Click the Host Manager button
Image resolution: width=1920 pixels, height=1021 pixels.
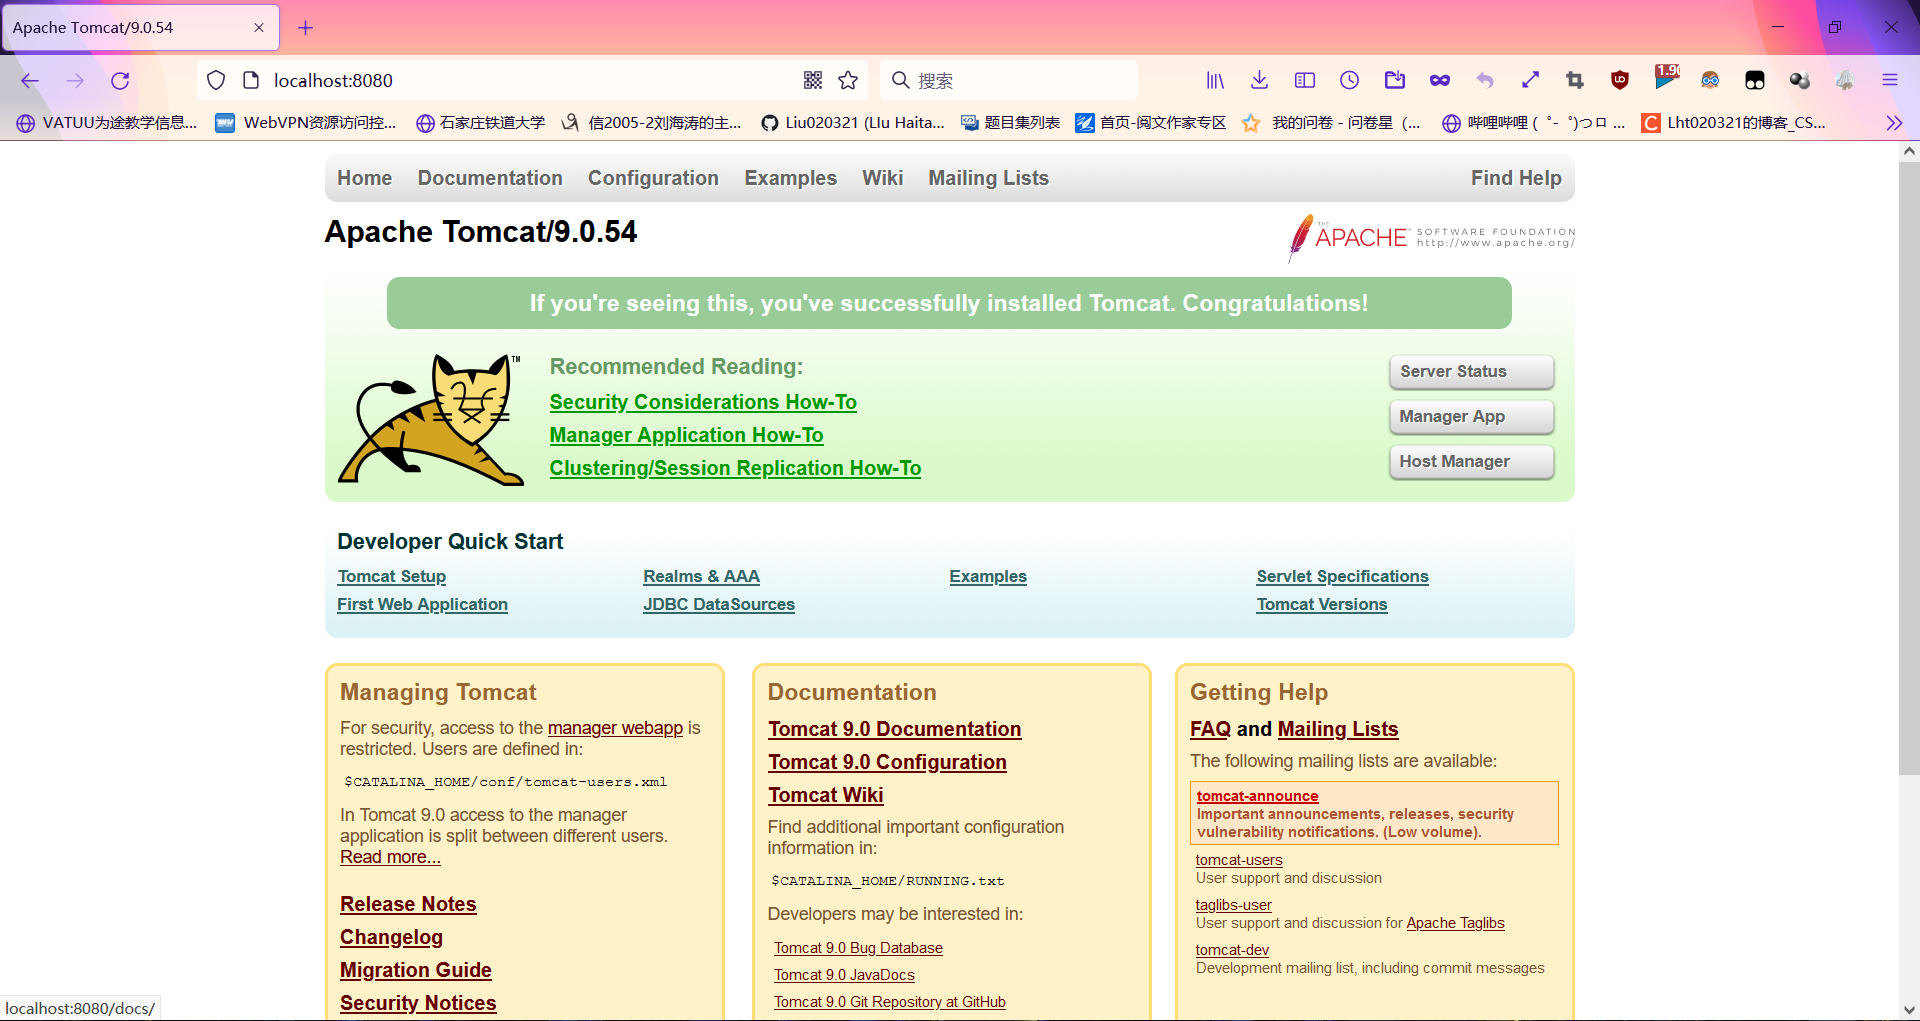tap(1471, 462)
